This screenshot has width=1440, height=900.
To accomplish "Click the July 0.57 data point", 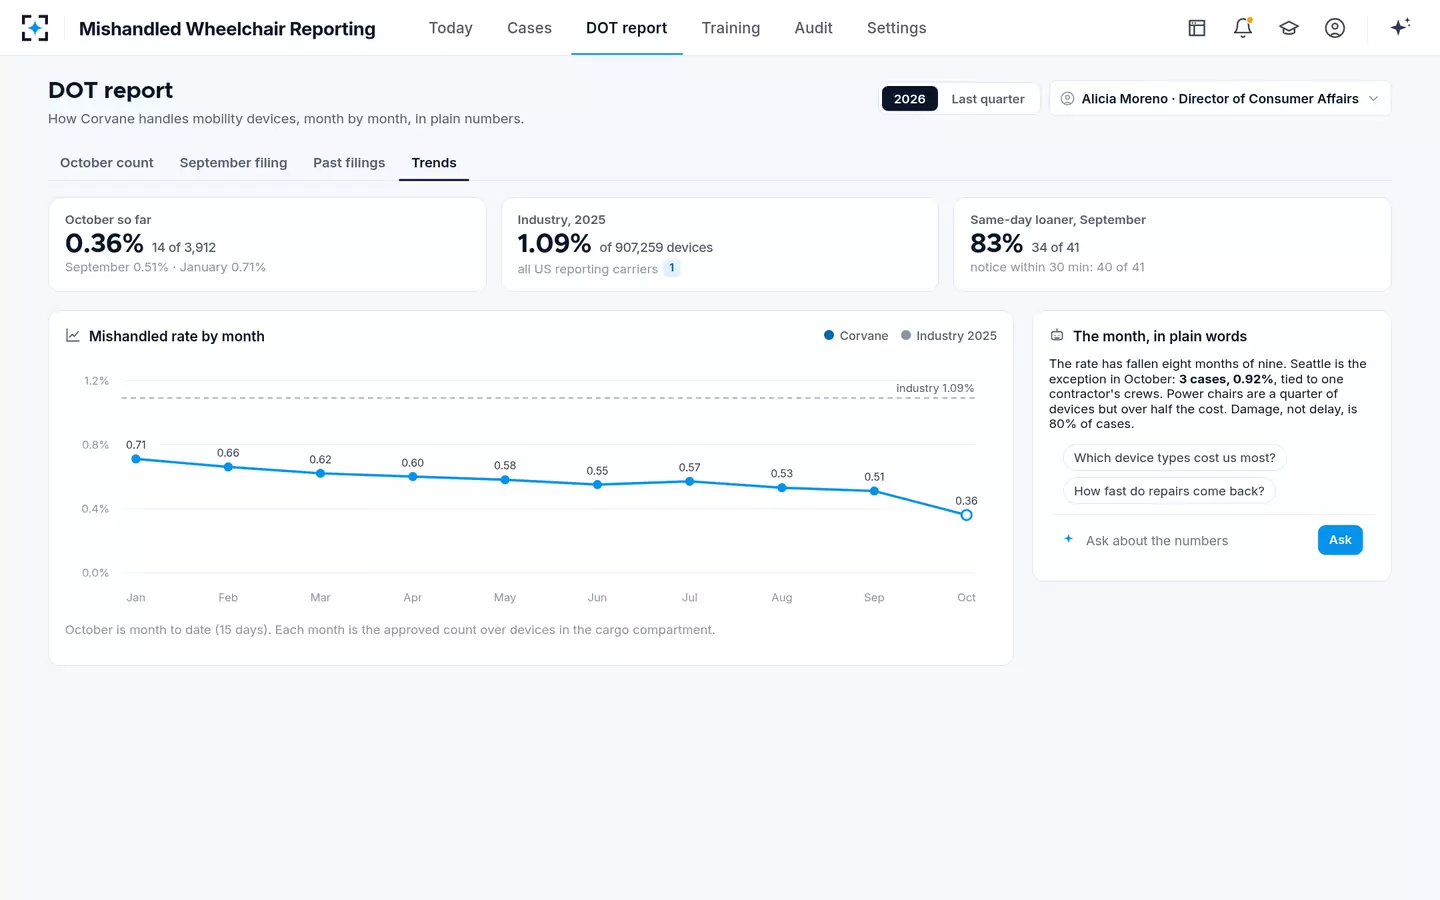I will [x=689, y=482].
